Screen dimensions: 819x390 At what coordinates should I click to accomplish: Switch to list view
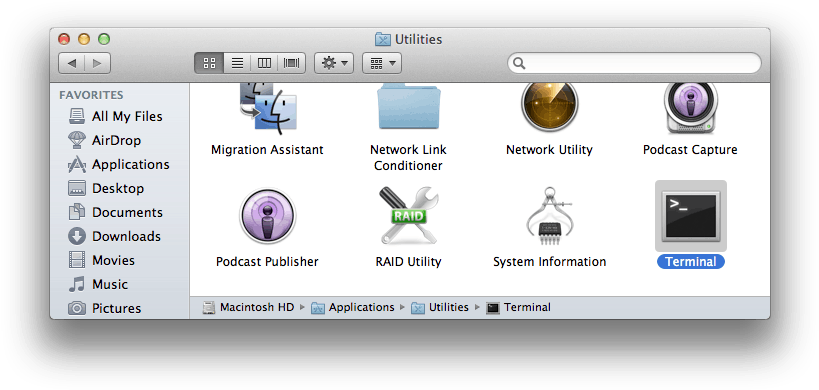coord(237,63)
